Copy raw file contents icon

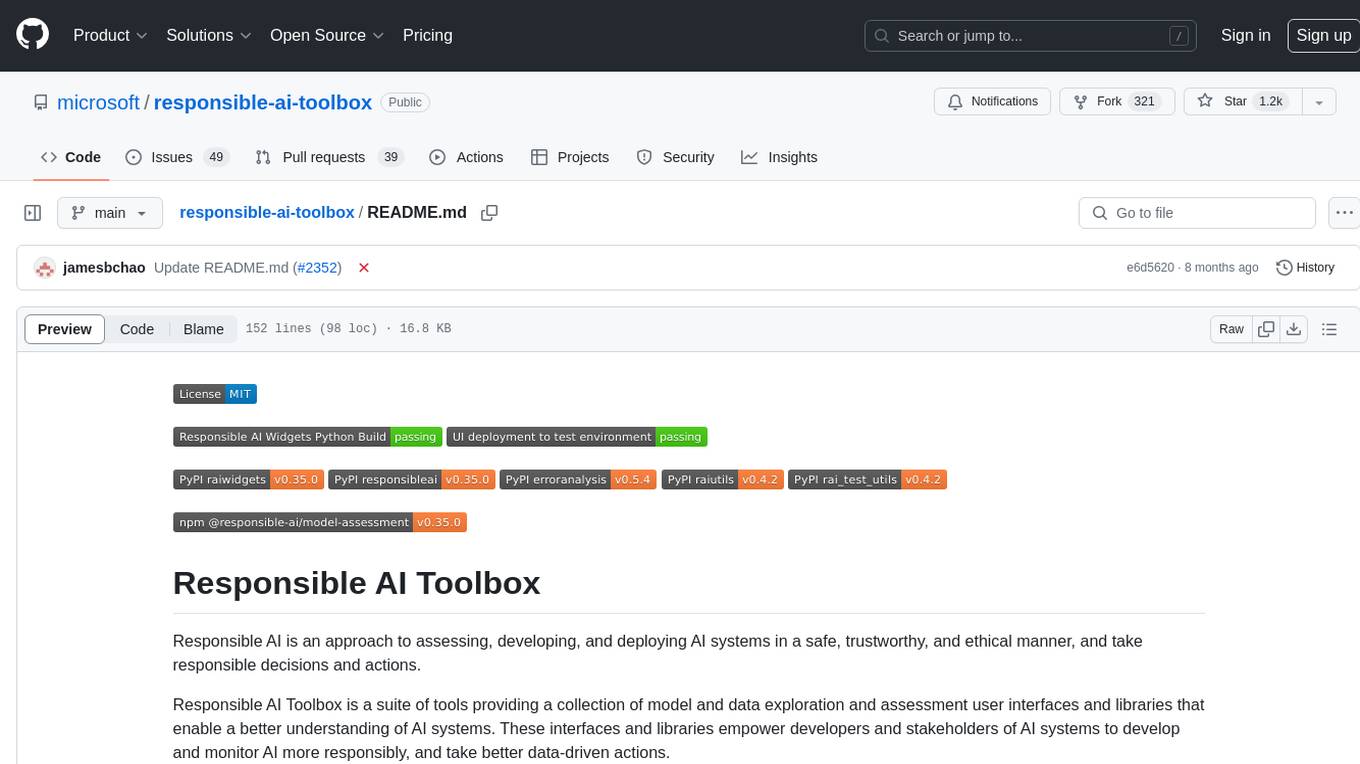point(1266,329)
